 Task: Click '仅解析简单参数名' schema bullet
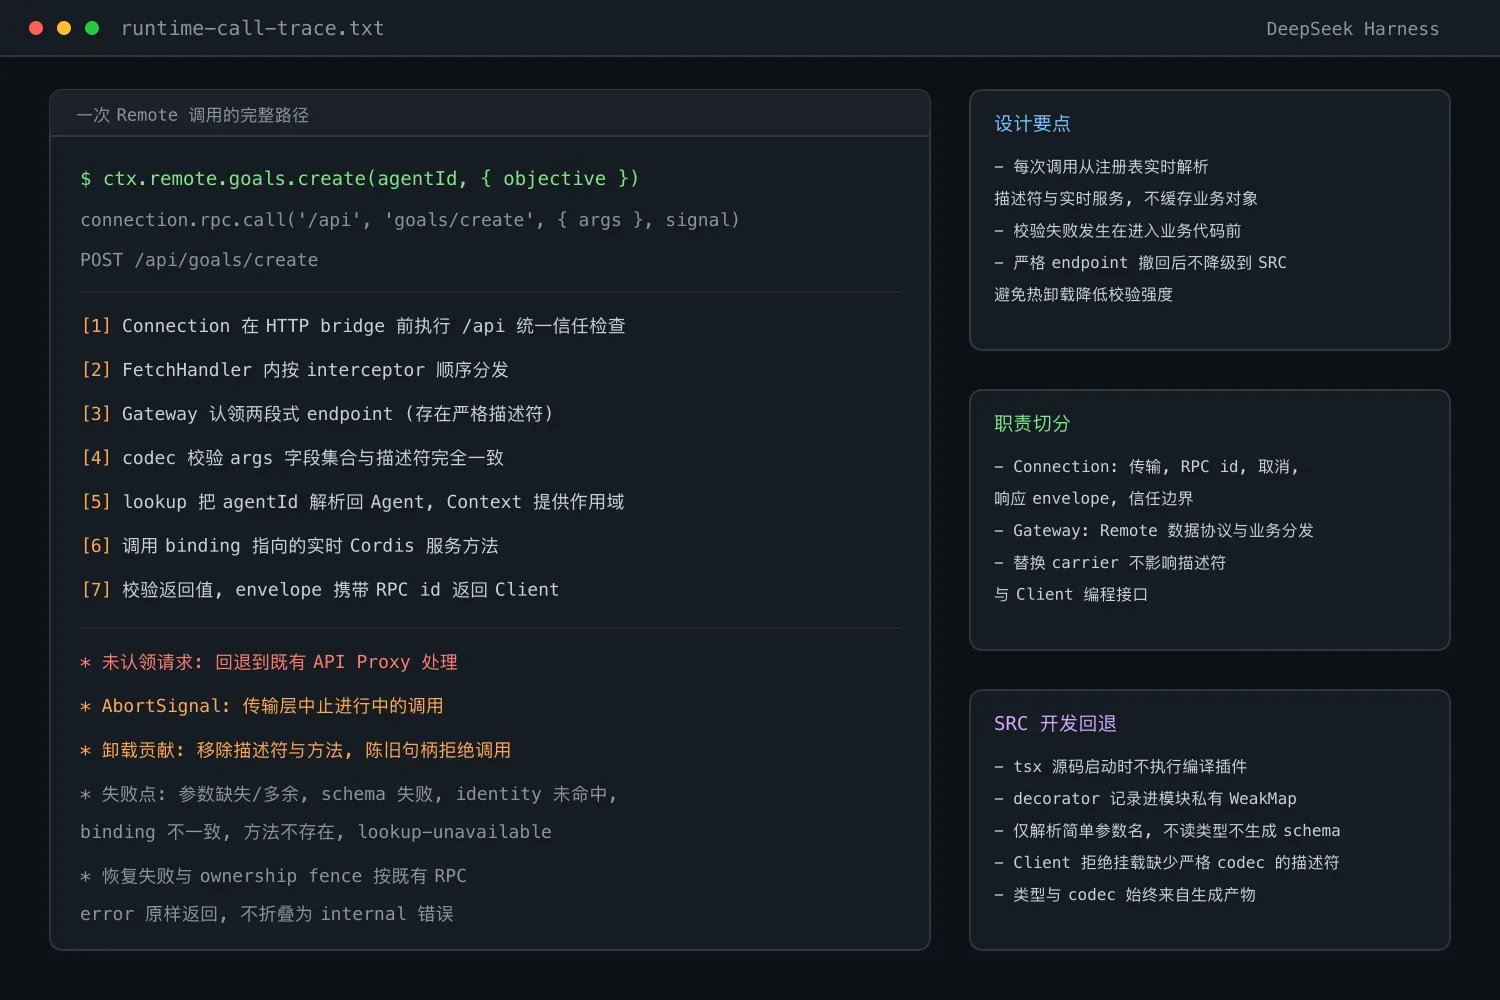click(x=1167, y=831)
